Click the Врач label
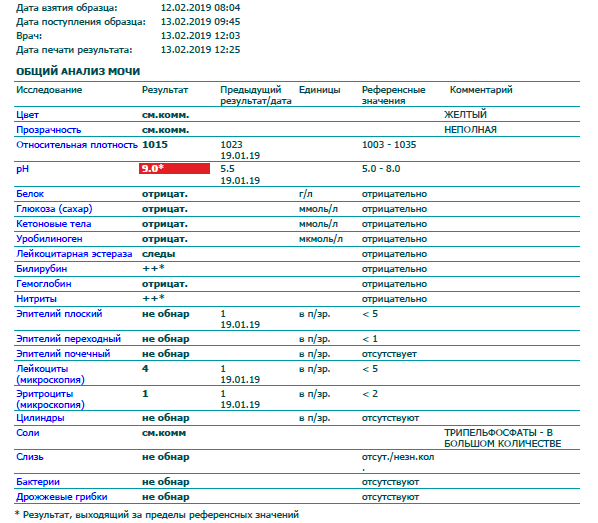The width and height of the screenshot is (598, 523). 29,36
